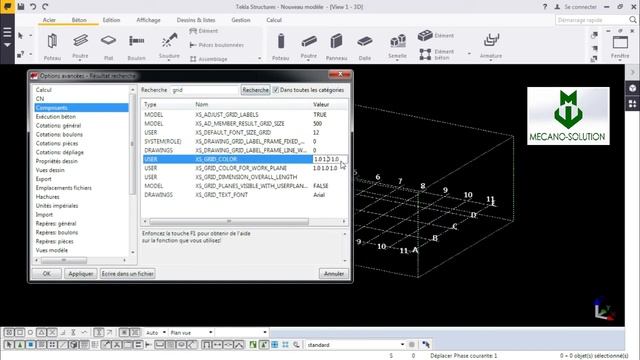Viewport: 640px width, 360px height.
Task: Select the Exécution béton category
Action: point(56,117)
